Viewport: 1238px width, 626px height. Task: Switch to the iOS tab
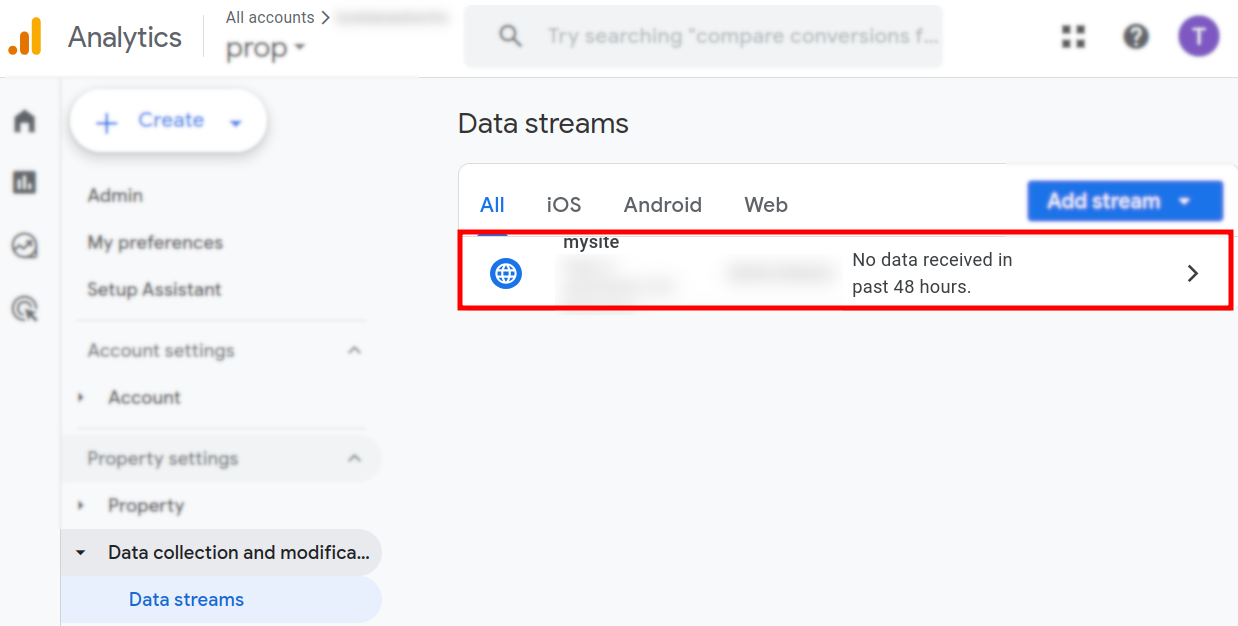(563, 205)
